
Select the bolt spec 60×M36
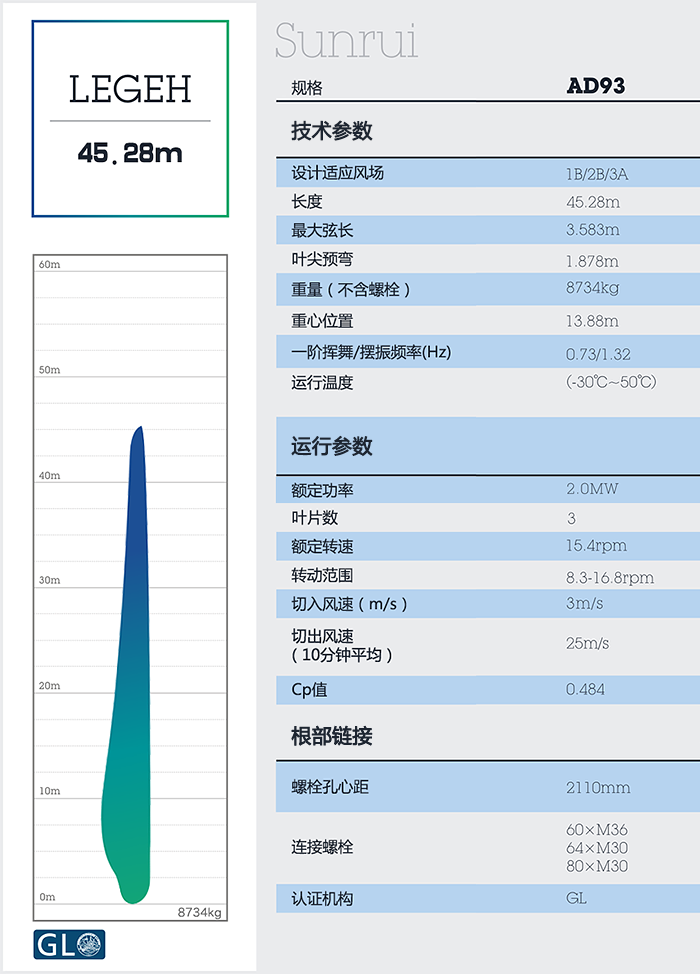[596, 829]
